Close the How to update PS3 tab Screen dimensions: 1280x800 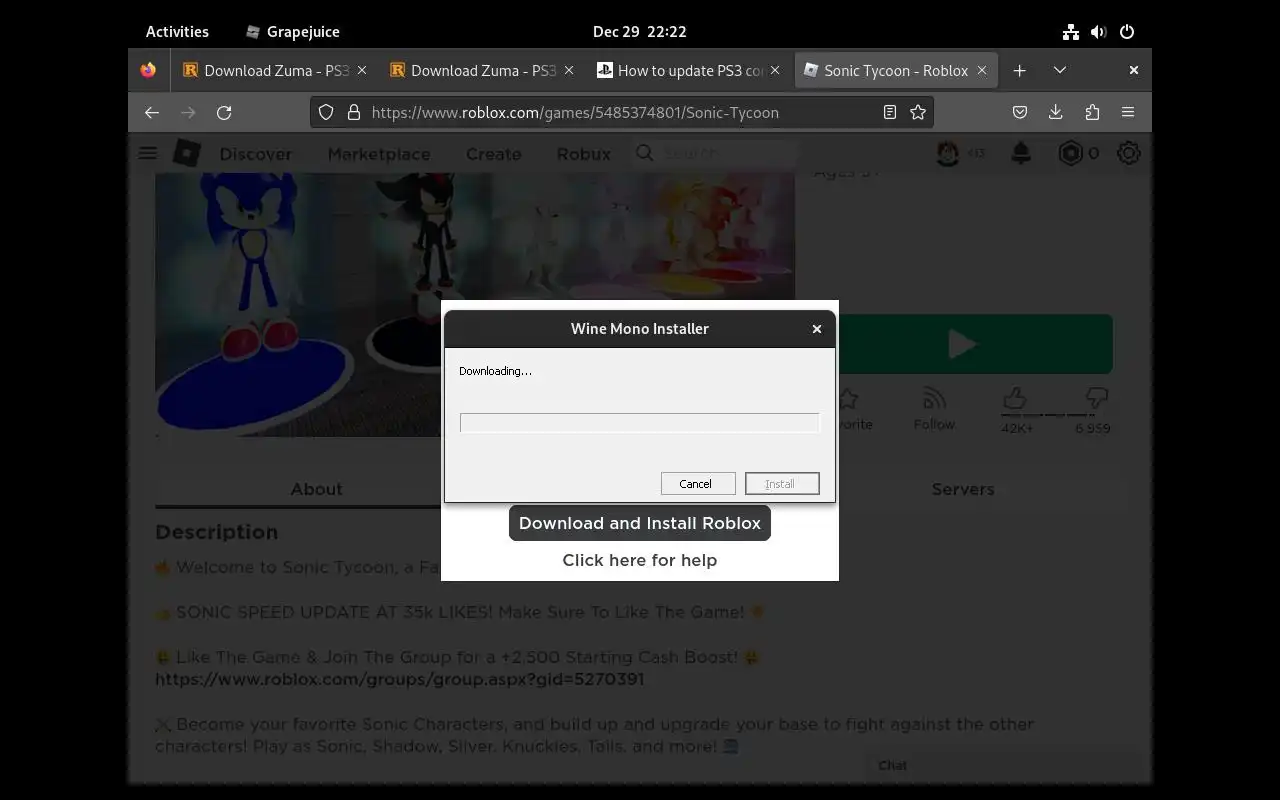click(x=775, y=70)
